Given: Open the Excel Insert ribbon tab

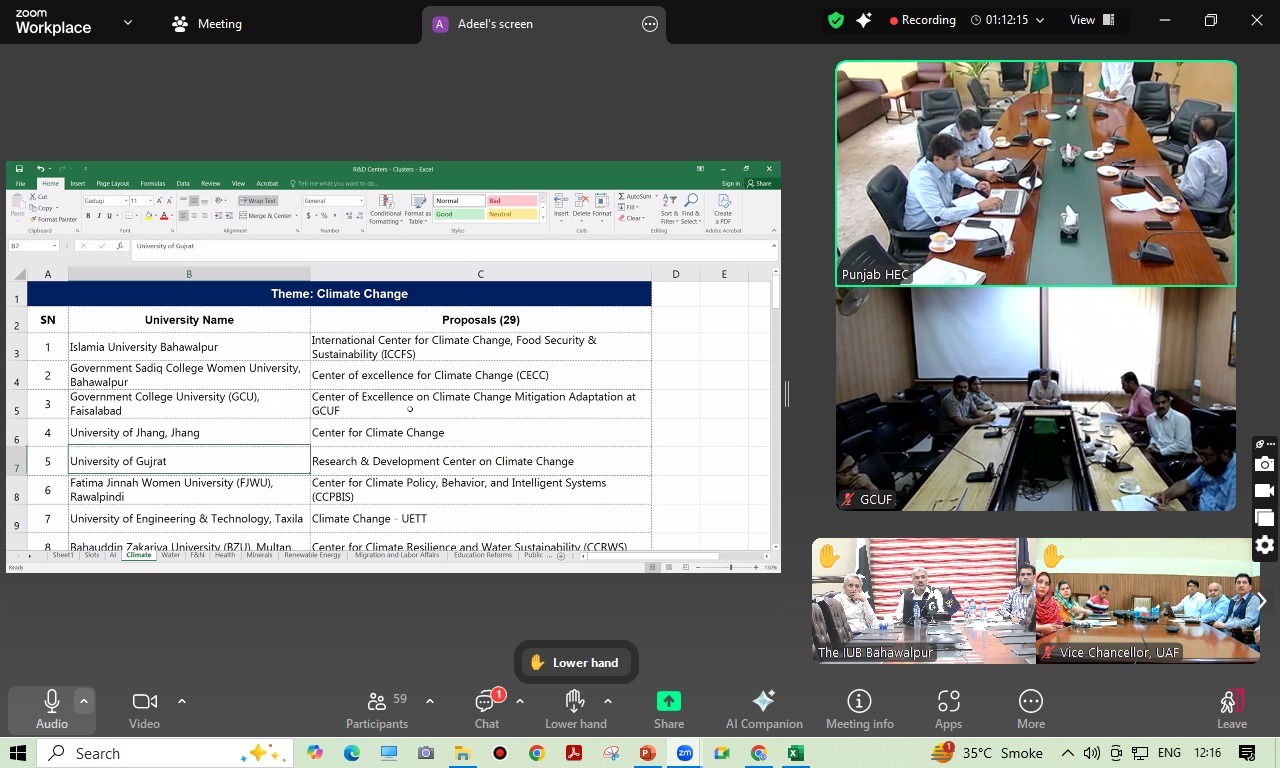Looking at the screenshot, I should pyautogui.click(x=77, y=184).
